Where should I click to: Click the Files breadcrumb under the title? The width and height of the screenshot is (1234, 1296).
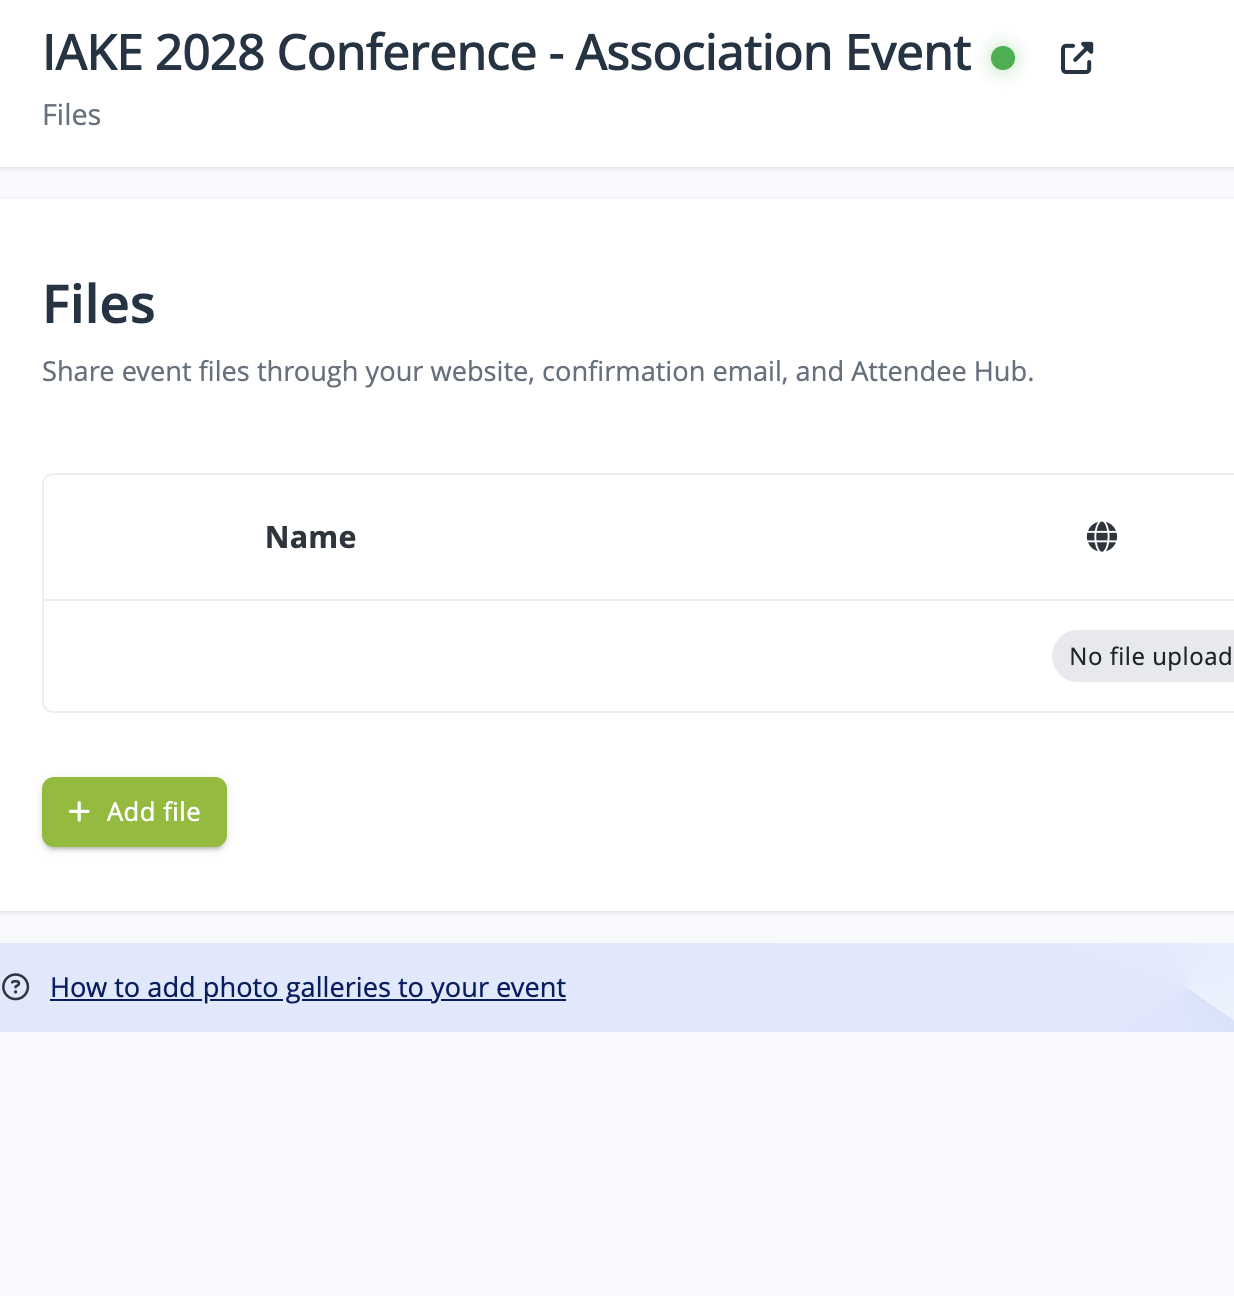click(x=71, y=115)
